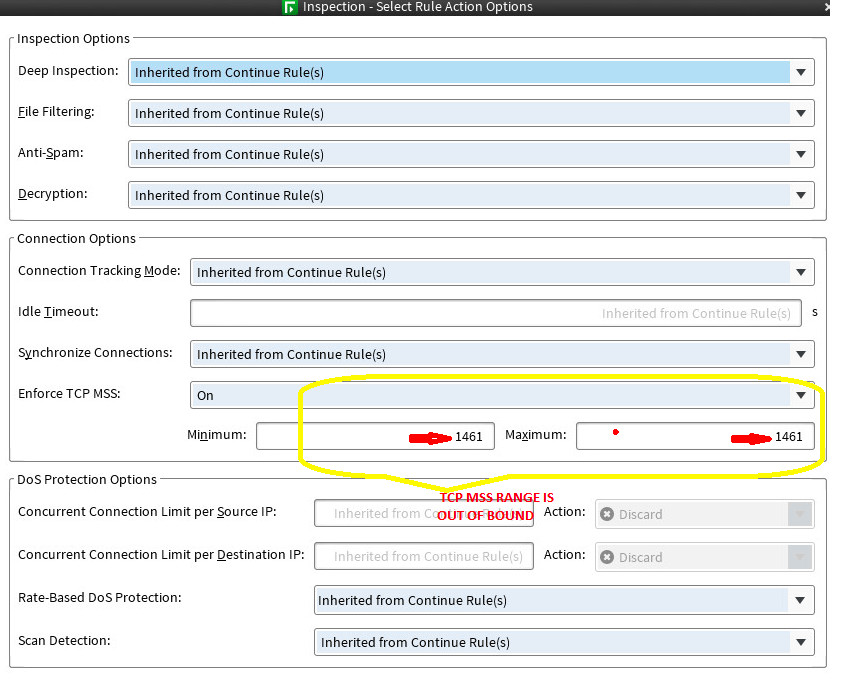Click the Synchronize Connections dropdown arrow icon
Screen dimensions: 849x675
[801, 354]
